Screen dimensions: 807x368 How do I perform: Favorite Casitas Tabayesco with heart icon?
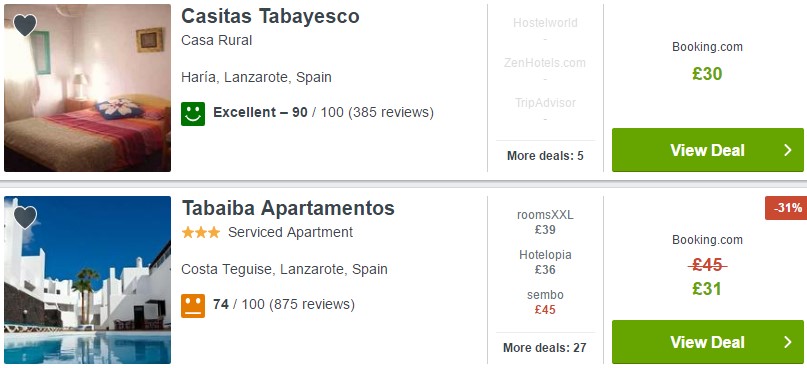point(25,25)
